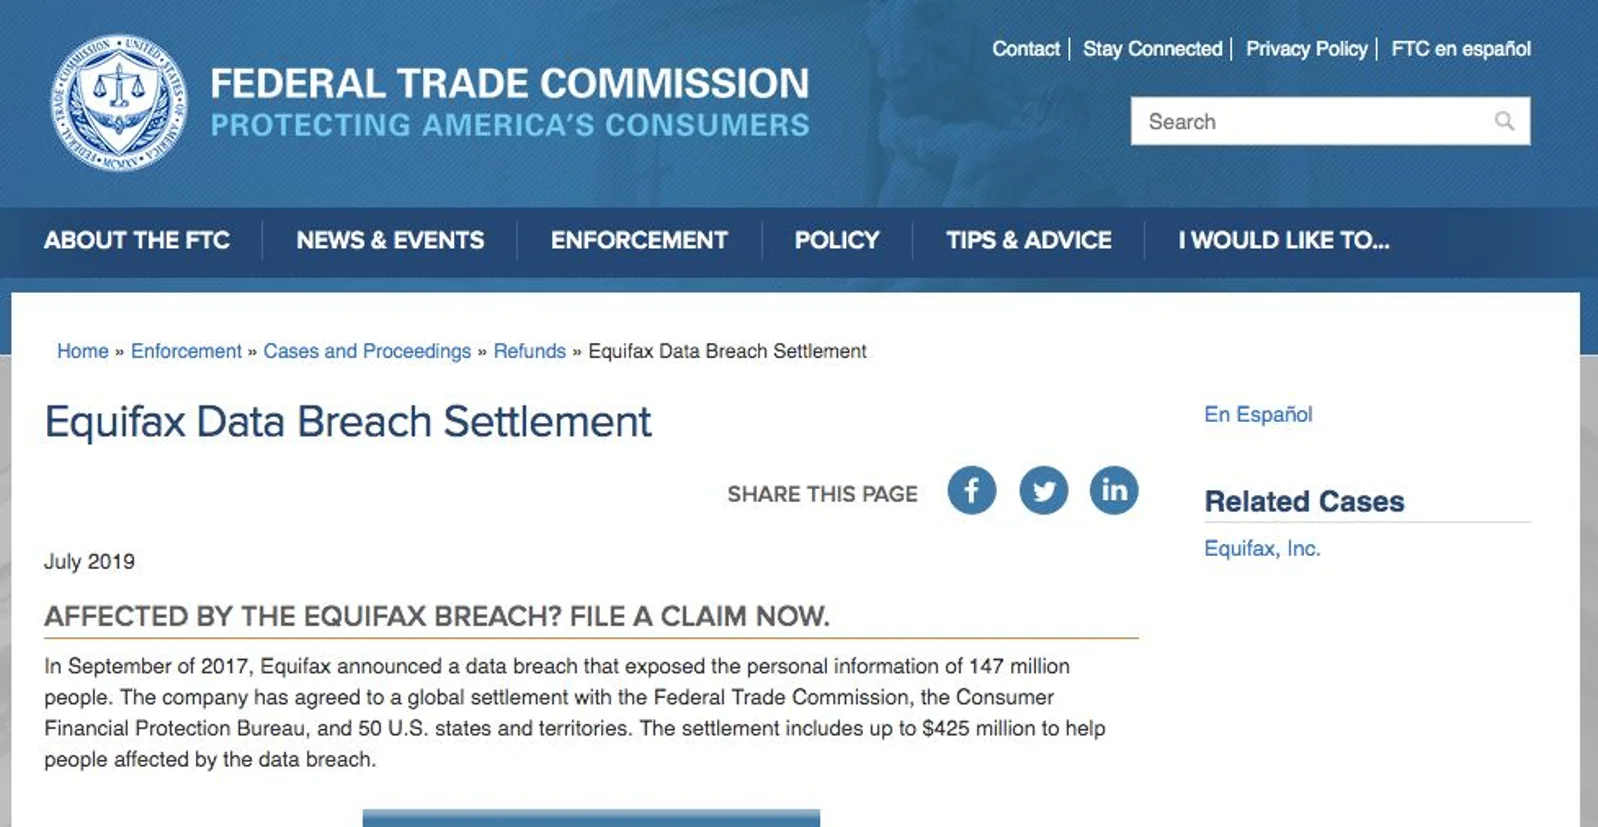Open the Equifax, Inc. related case

1262,548
